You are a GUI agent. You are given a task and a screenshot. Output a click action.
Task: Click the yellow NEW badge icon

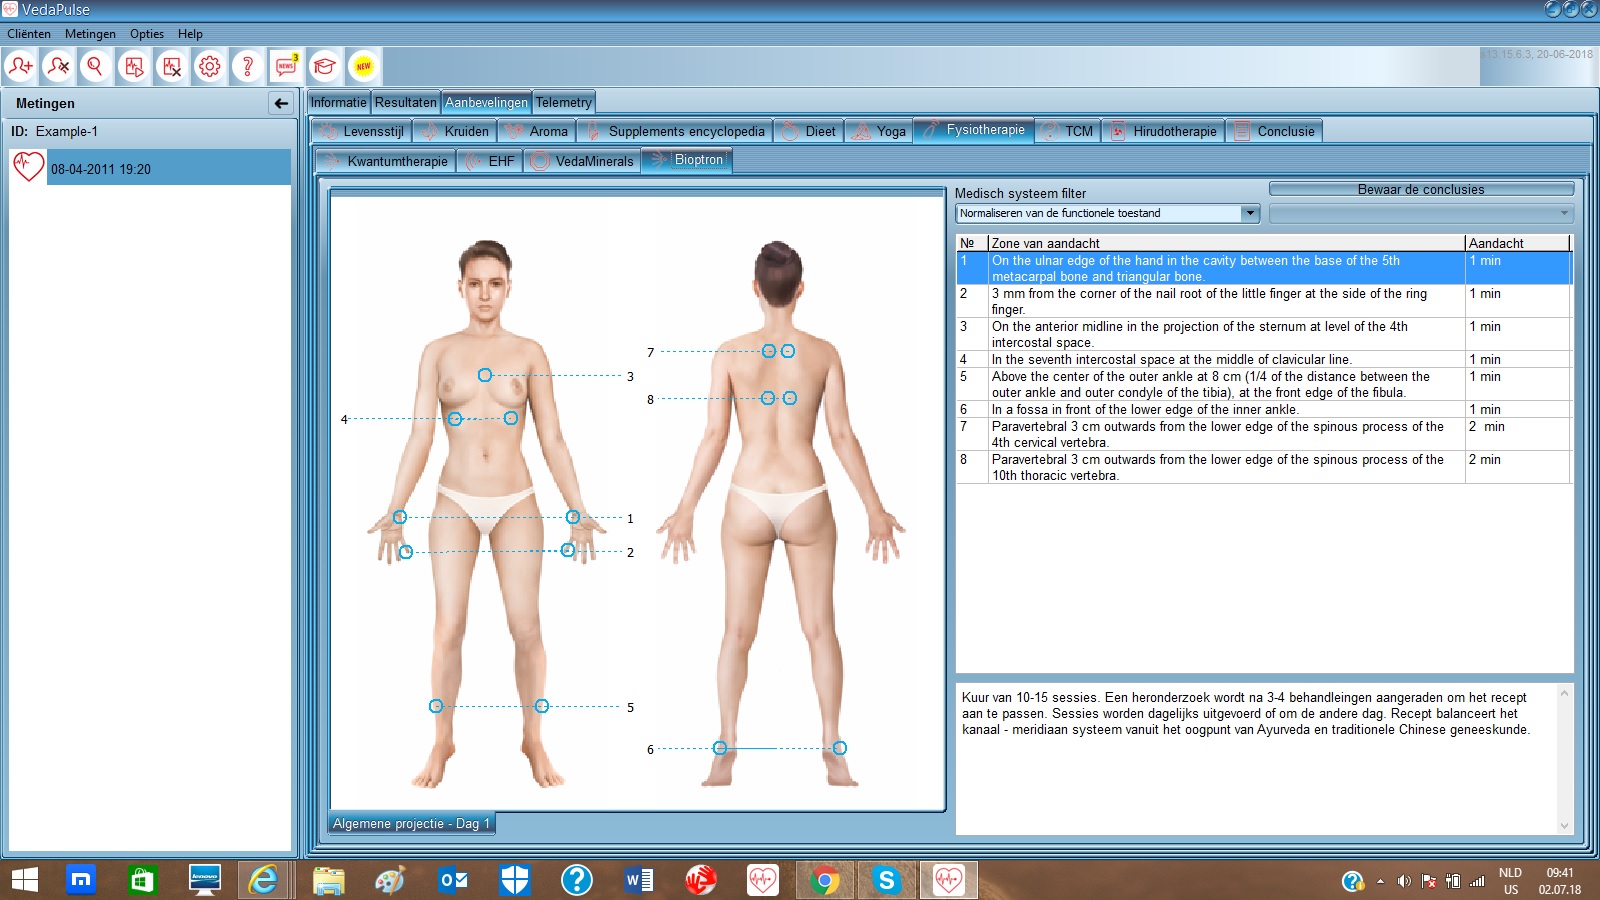pyautogui.click(x=363, y=67)
